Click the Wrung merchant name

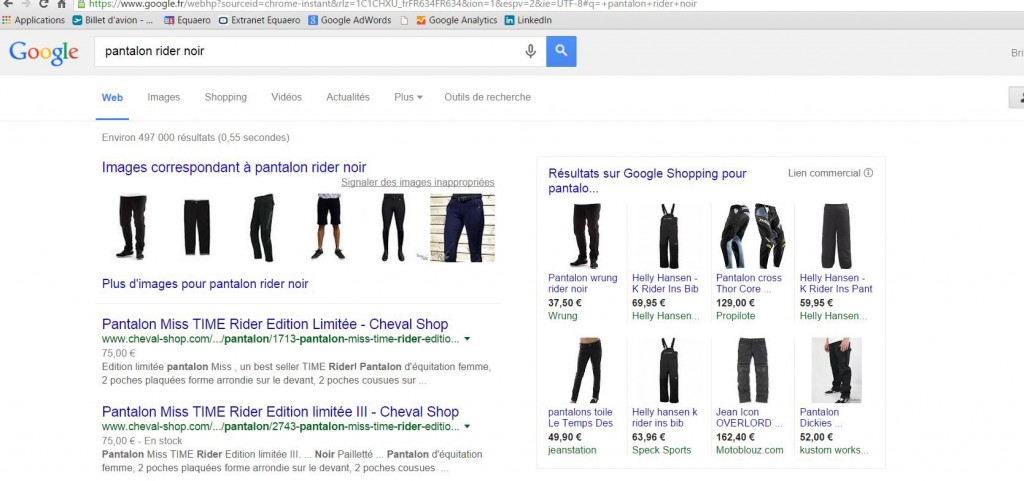[563, 316]
